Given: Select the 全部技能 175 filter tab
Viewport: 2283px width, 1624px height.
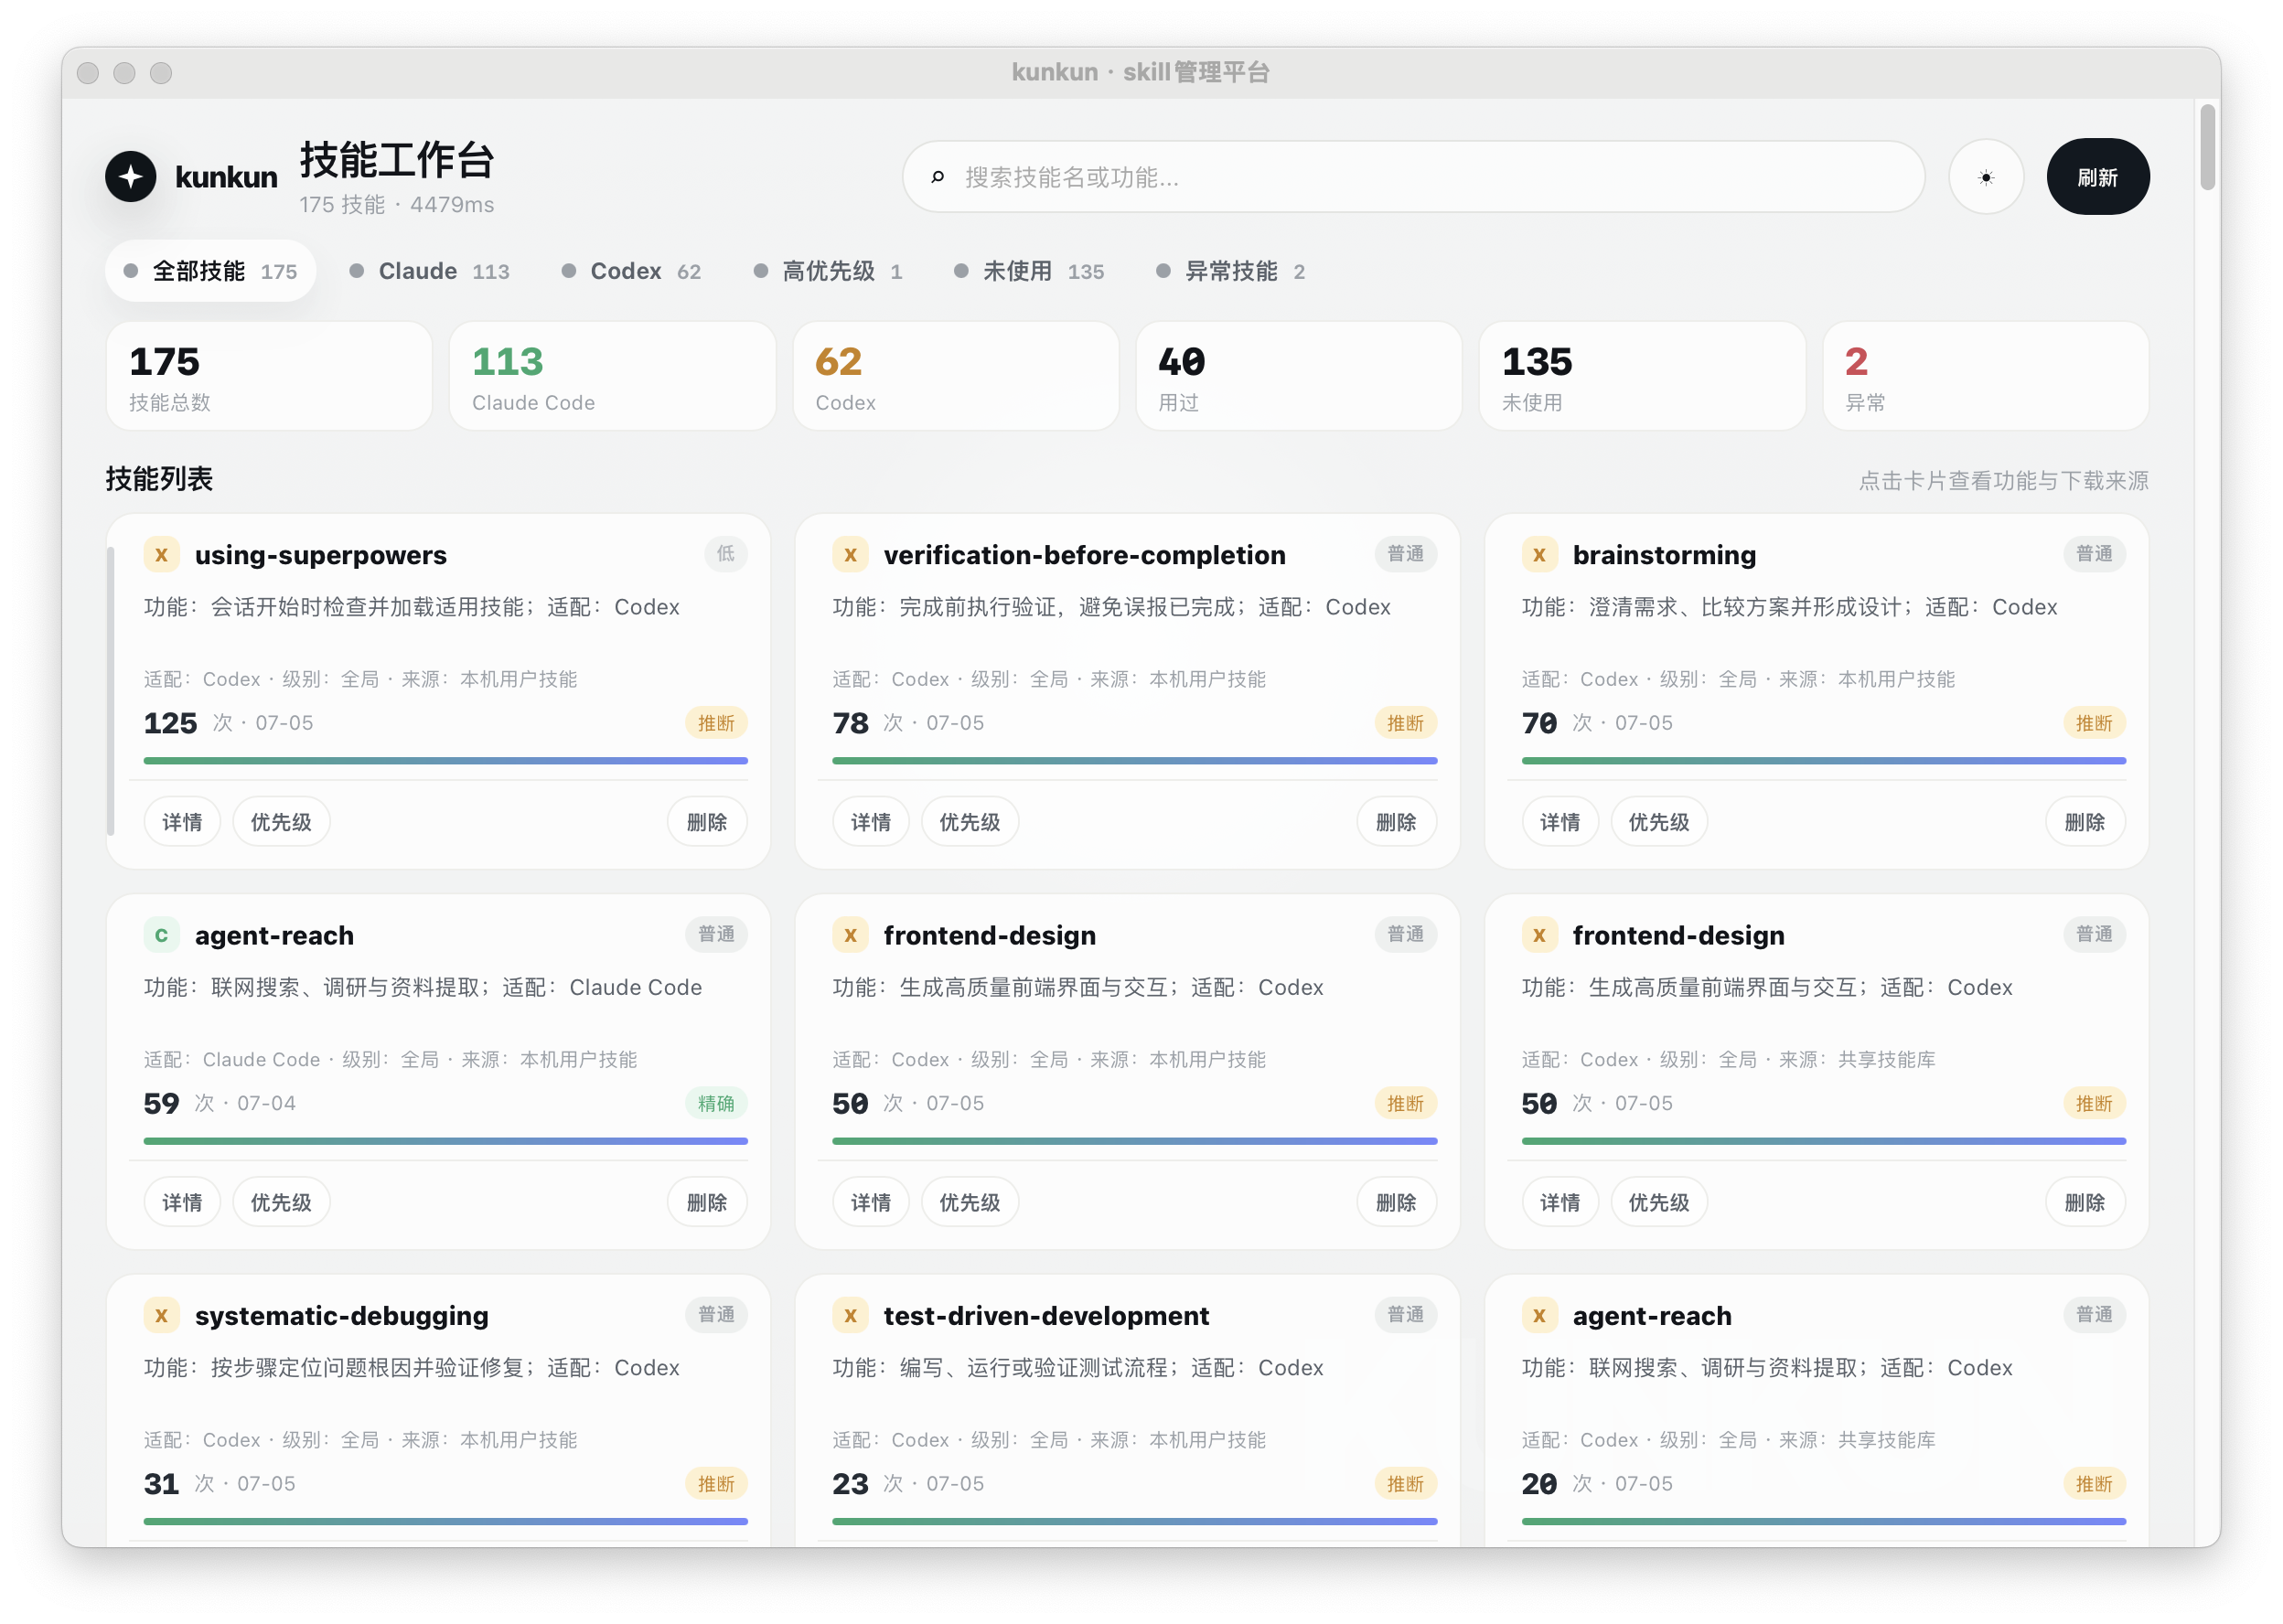Looking at the screenshot, I should 210,271.
